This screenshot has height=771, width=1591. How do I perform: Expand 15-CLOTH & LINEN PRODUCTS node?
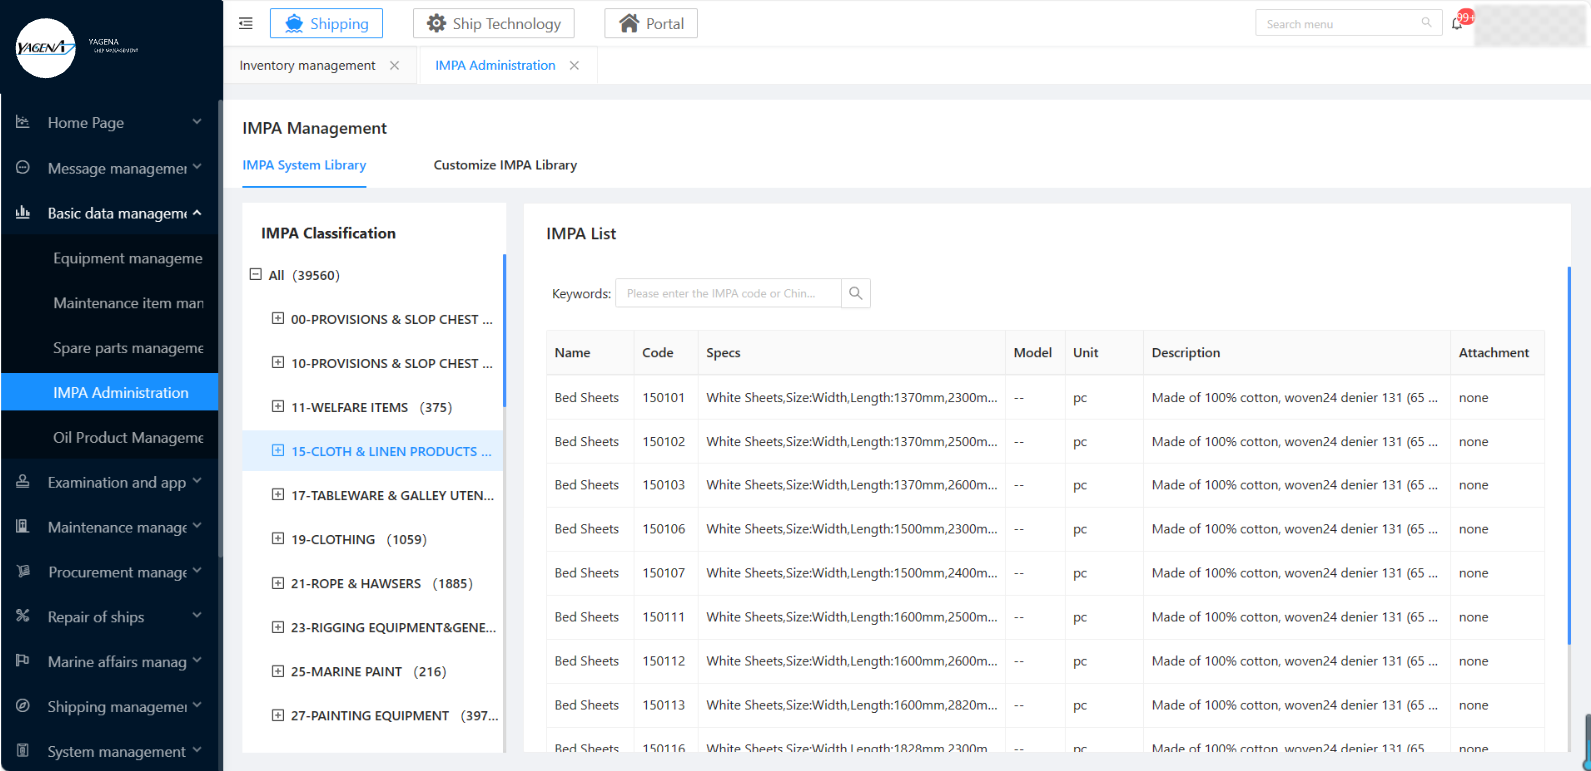click(x=278, y=451)
